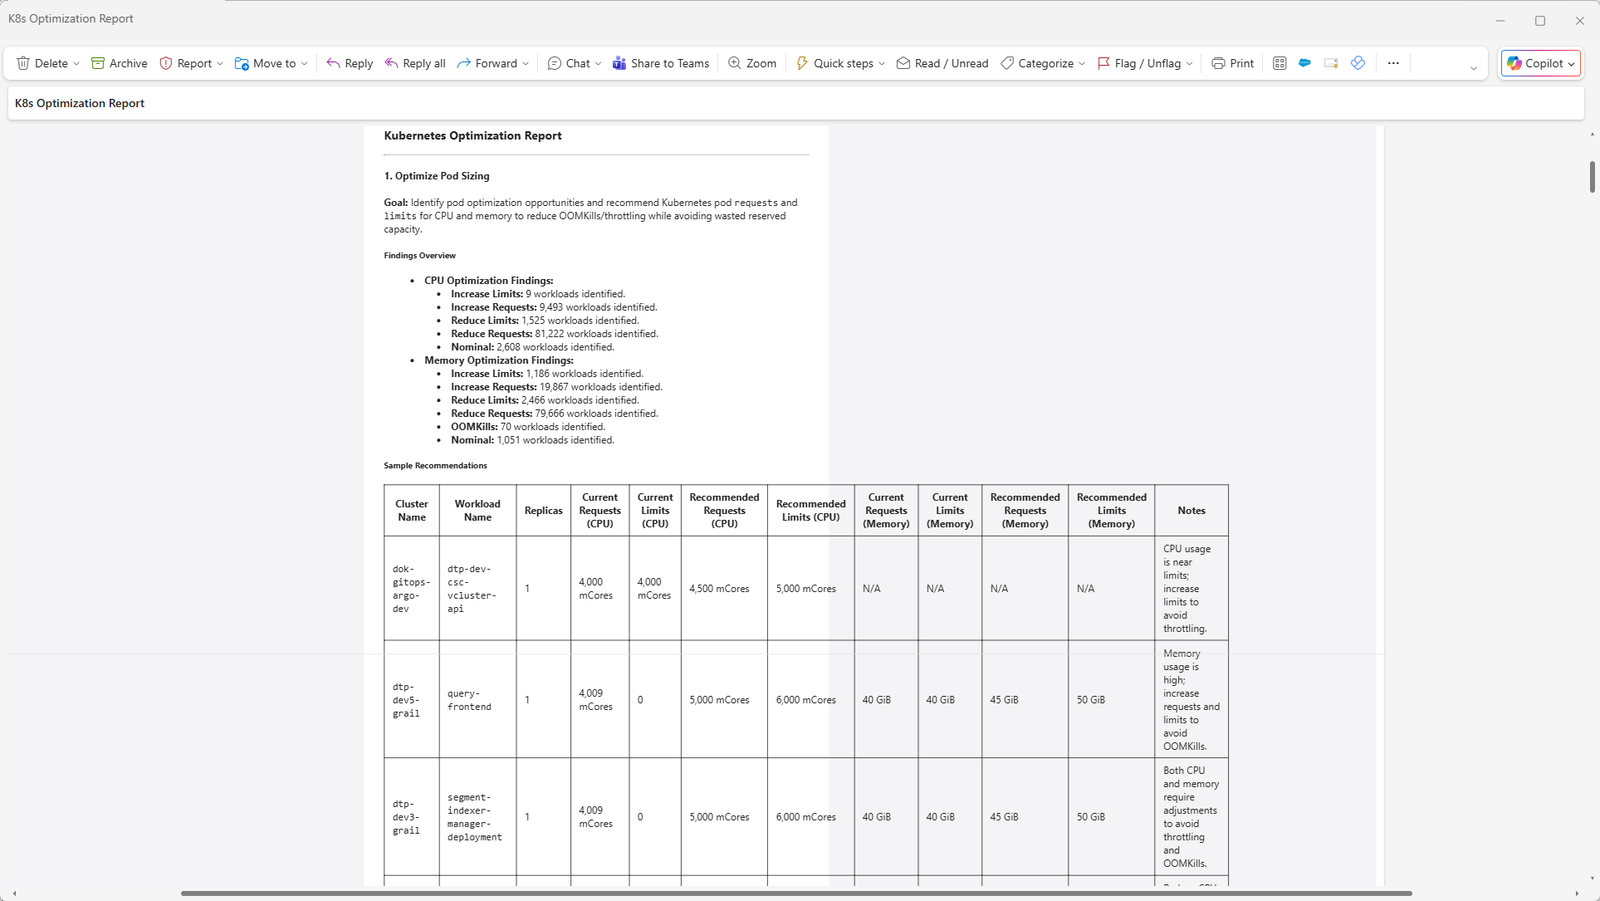
Task: Click the '4,500 mCores' recommended requests cell
Action: (x=724, y=589)
